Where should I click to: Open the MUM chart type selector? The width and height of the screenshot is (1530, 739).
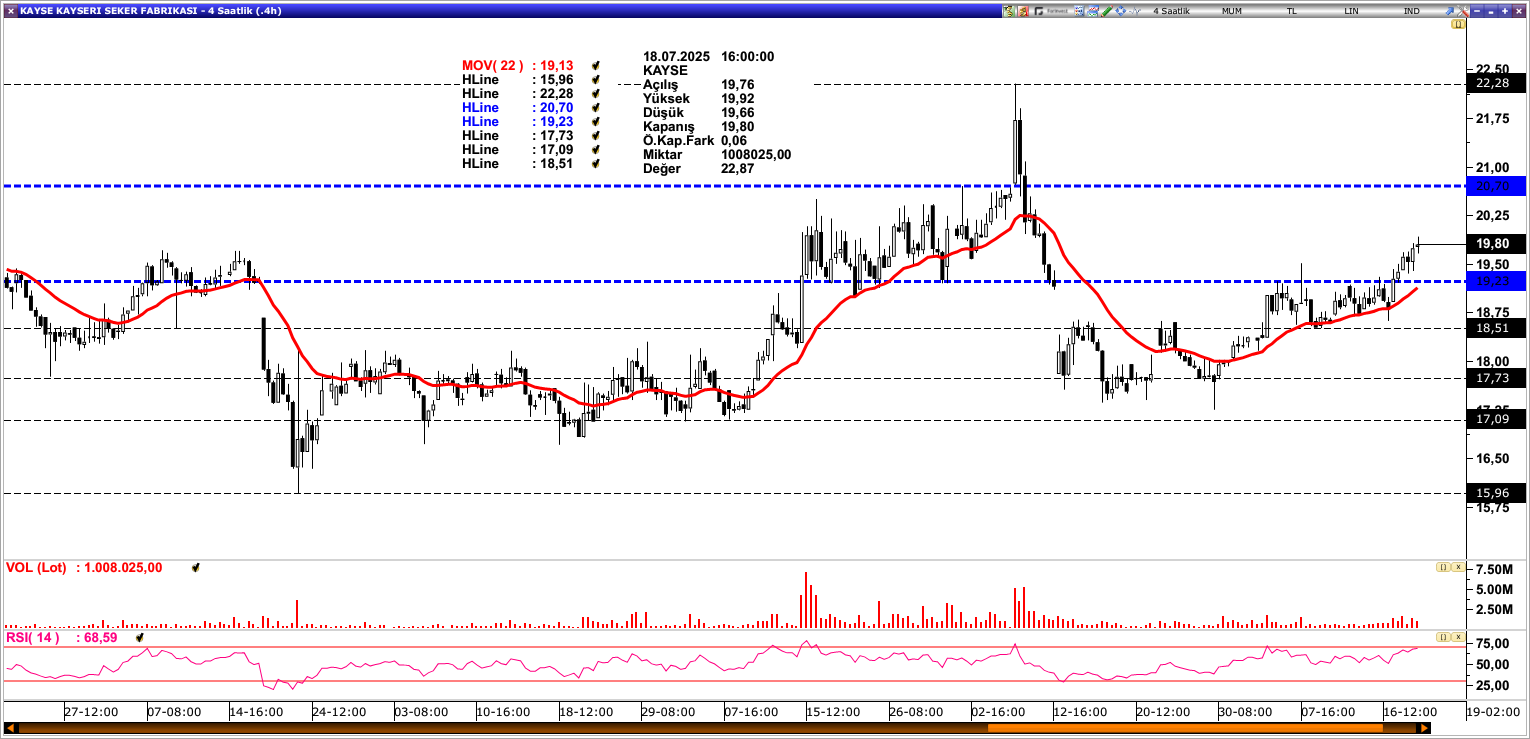(1232, 11)
